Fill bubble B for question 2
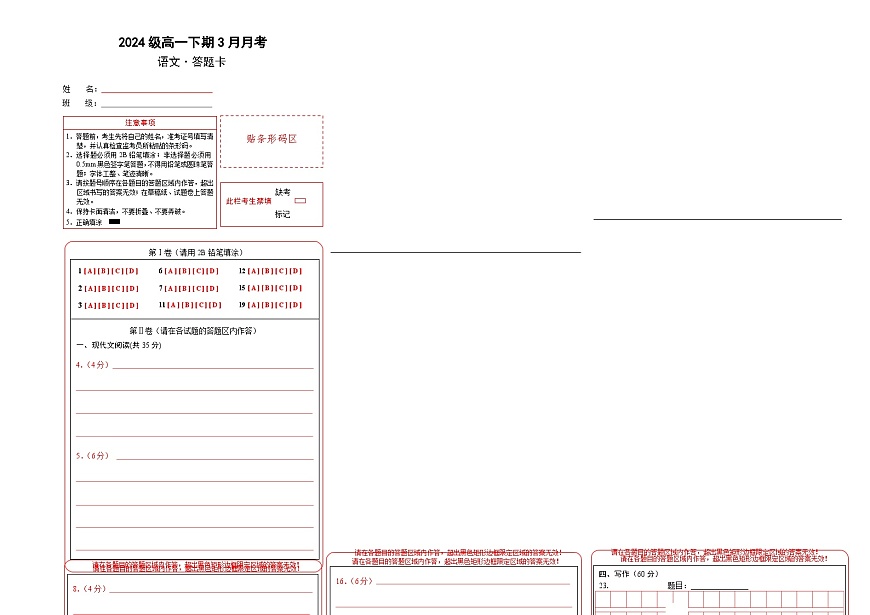The width and height of the screenshot is (870, 615). click(104, 288)
